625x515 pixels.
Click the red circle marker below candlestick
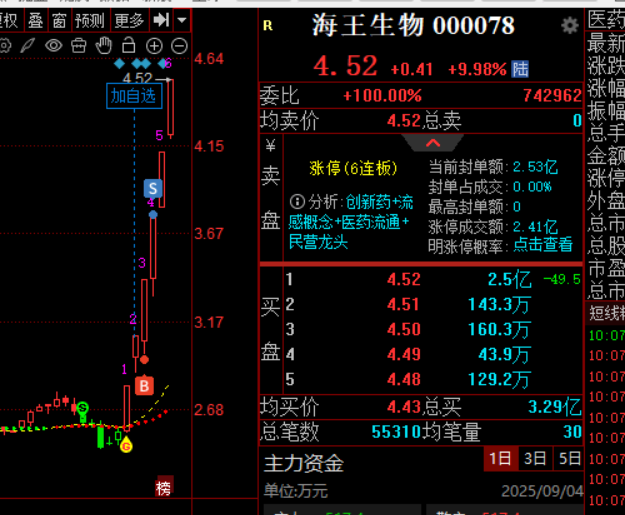coord(144,360)
